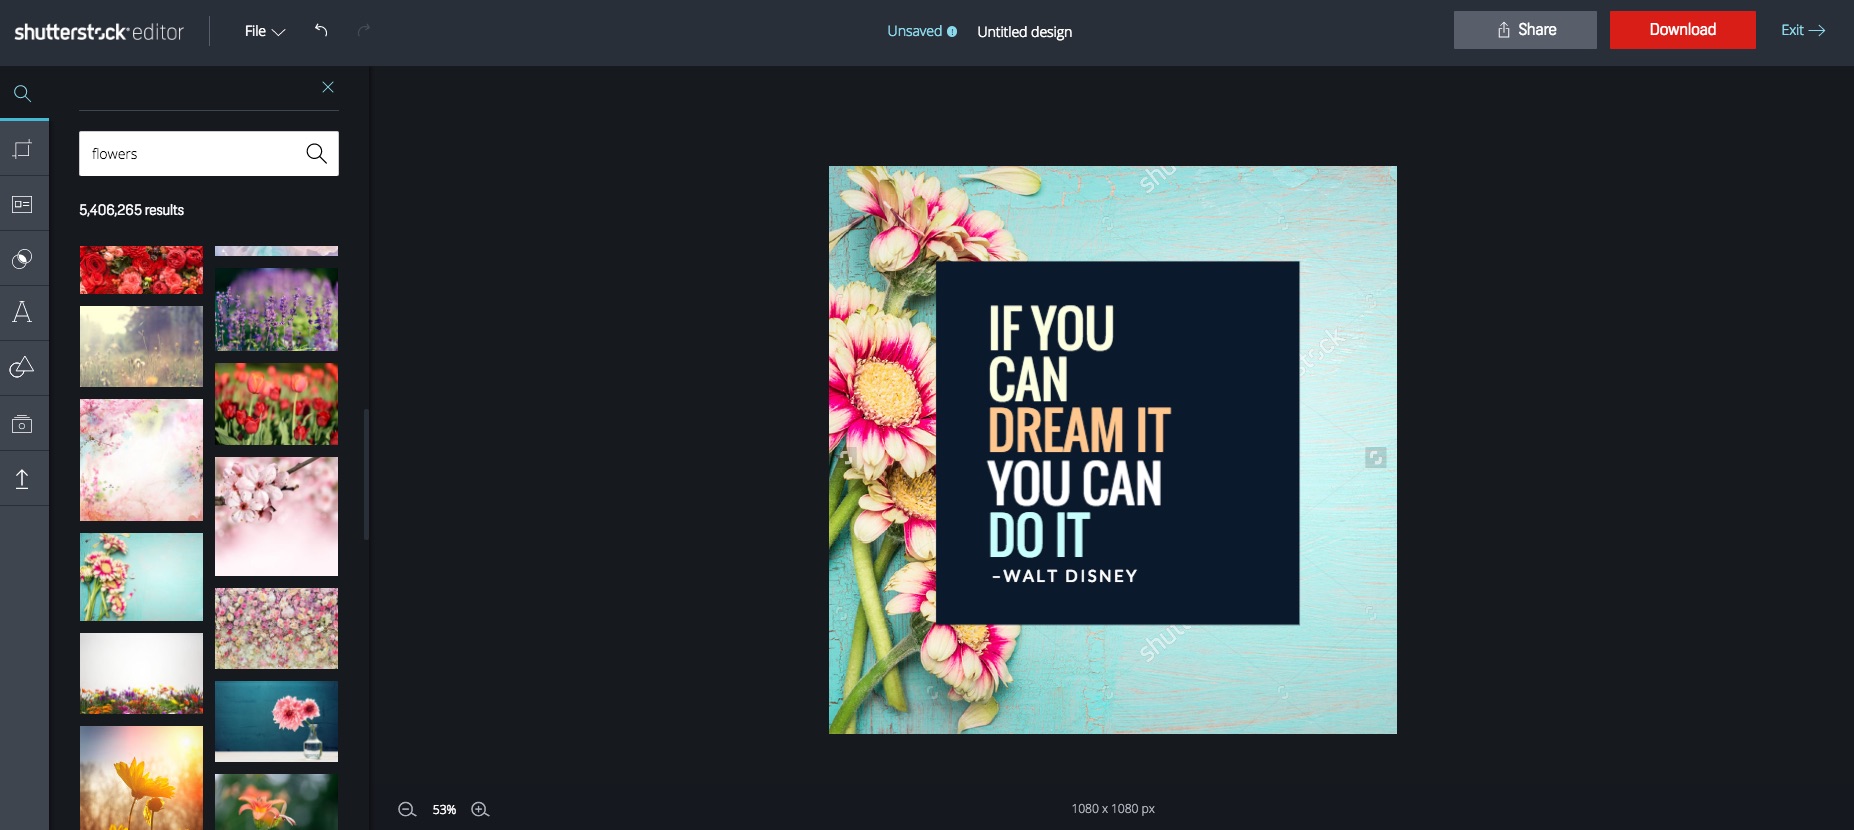1854x830 pixels.
Task: Click the Unsaved status label
Action: [x=914, y=31]
